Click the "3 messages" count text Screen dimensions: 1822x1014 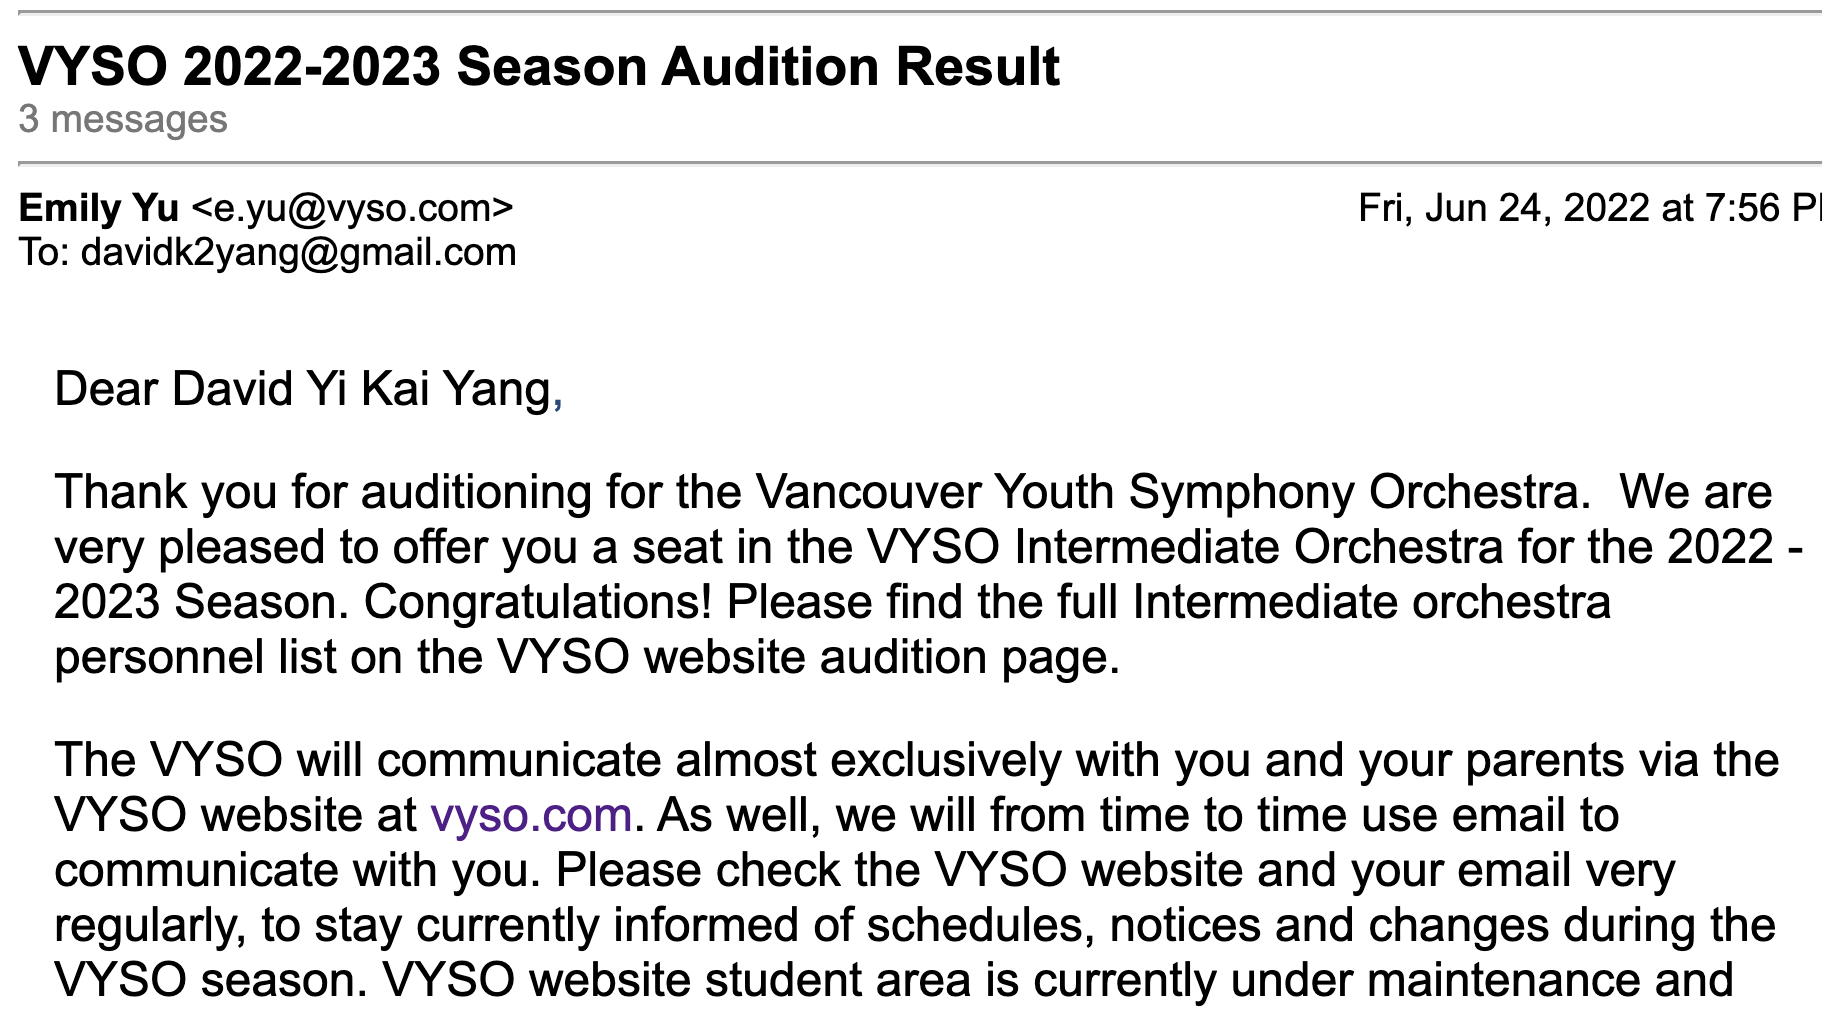[x=123, y=120]
